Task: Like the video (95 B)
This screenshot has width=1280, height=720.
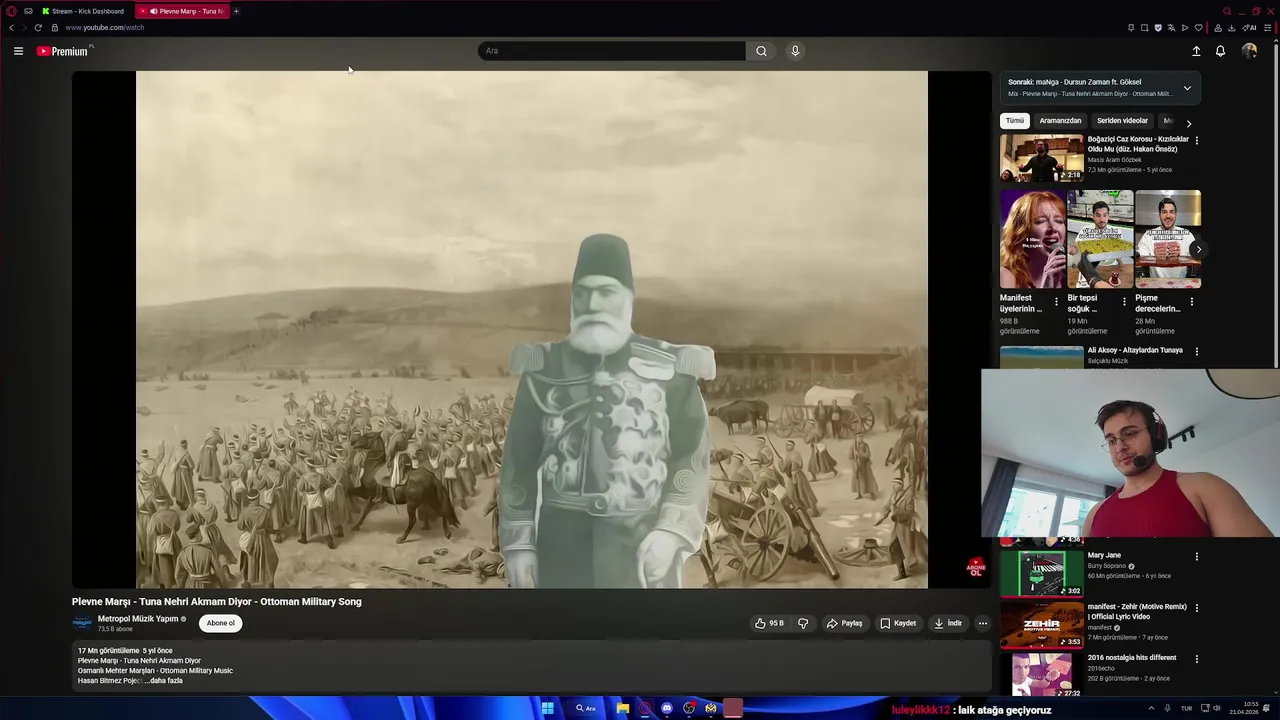Action: tap(769, 623)
